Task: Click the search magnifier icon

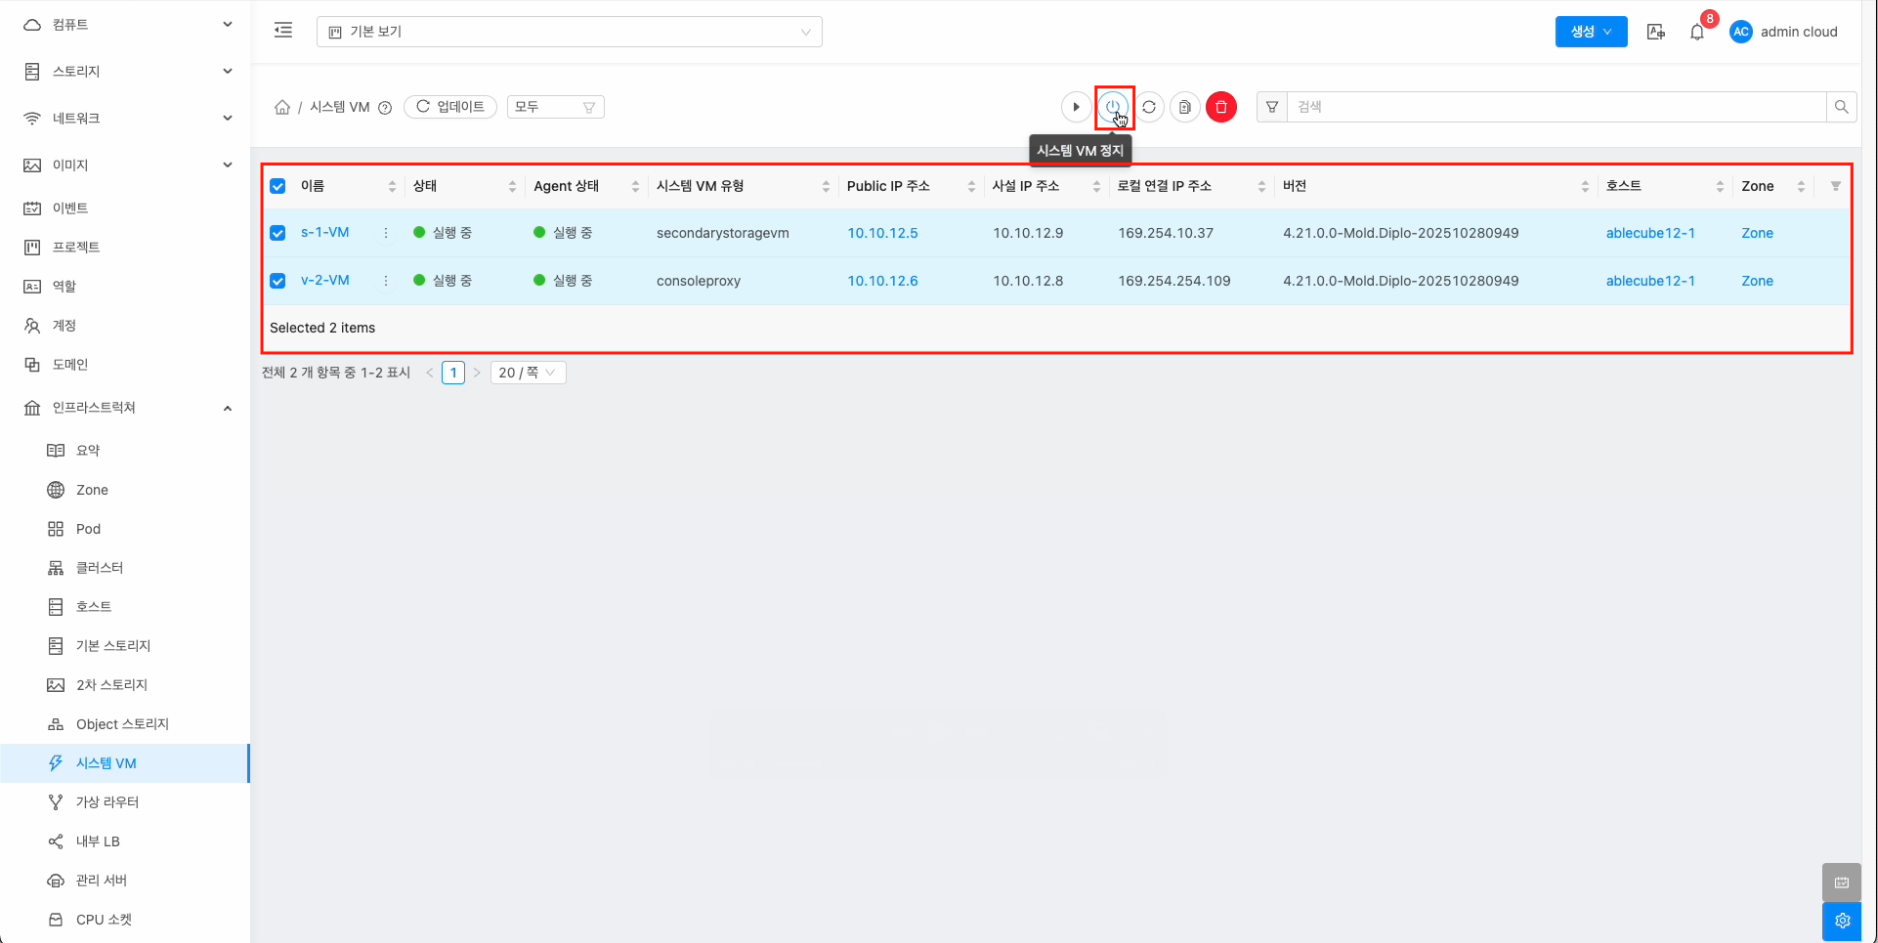Action: click(1841, 107)
